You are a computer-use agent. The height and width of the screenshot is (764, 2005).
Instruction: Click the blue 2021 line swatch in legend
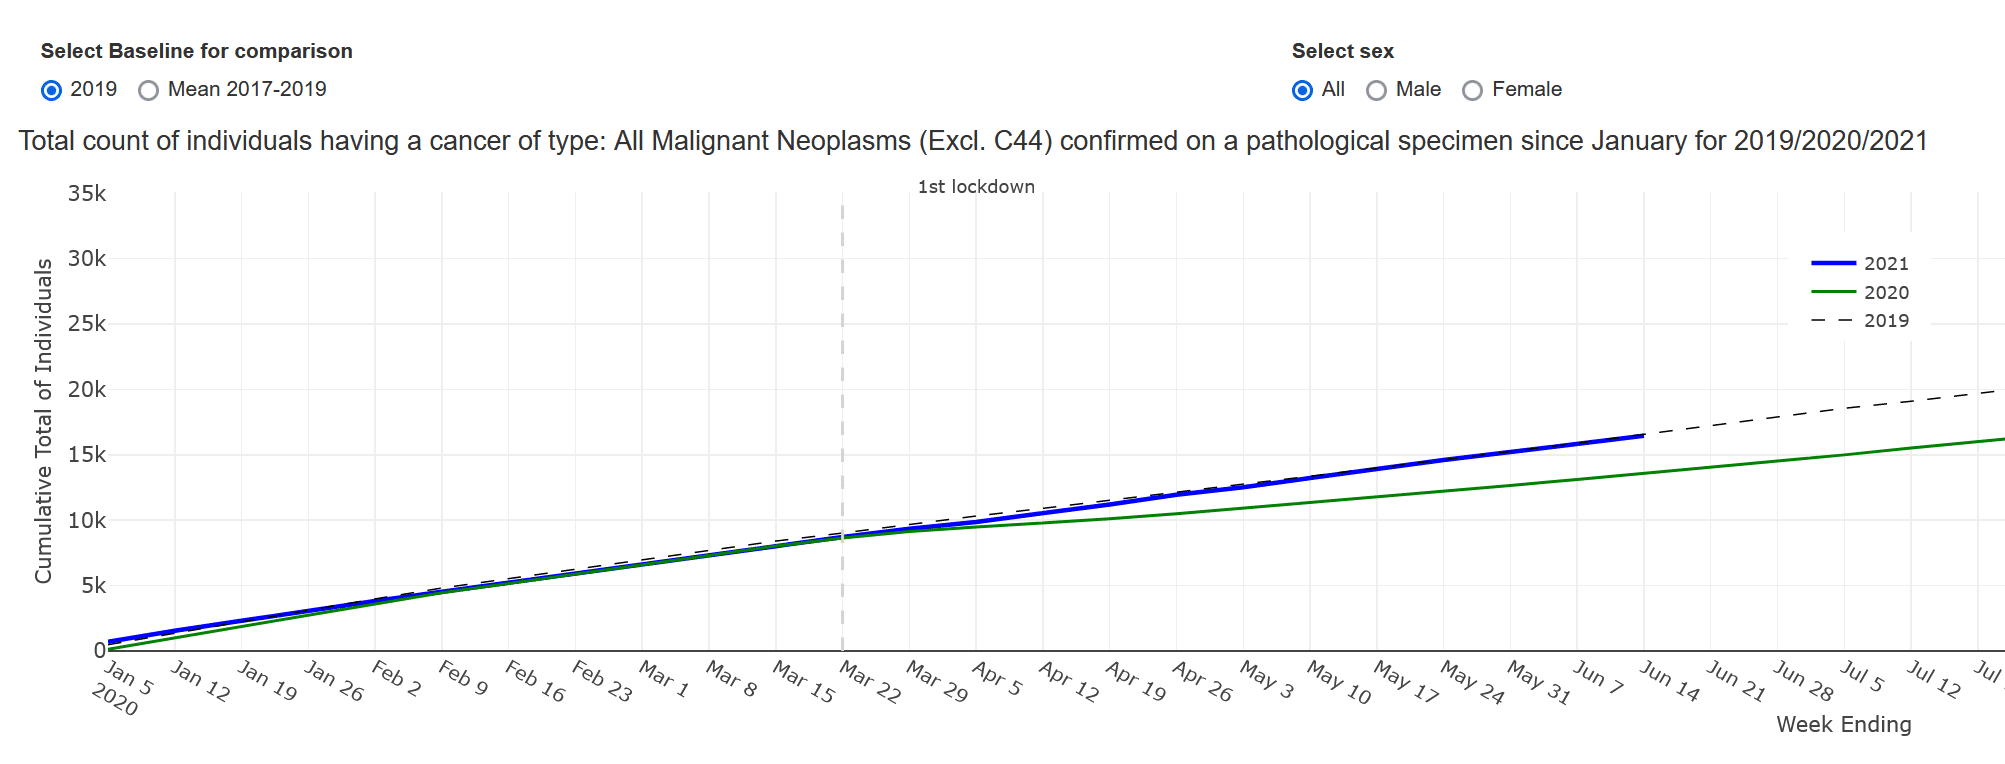point(1833,263)
